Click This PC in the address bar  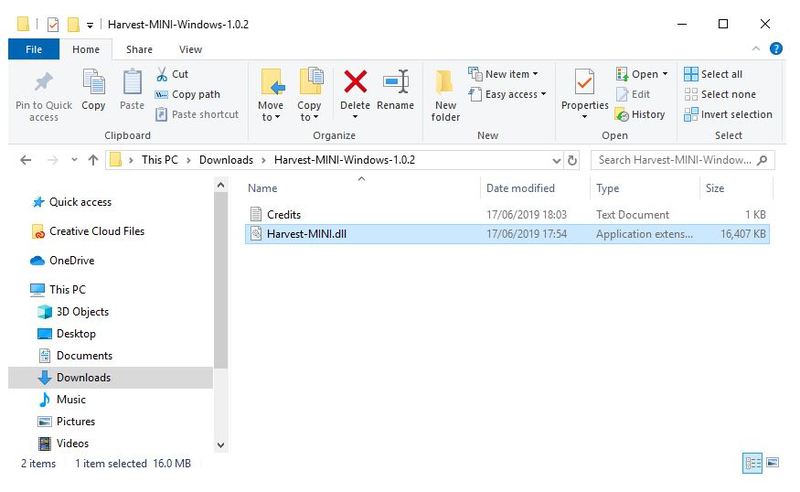coord(160,160)
